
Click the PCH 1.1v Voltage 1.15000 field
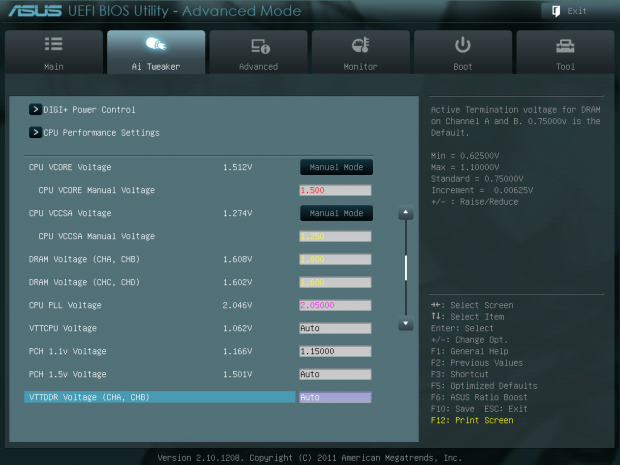click(335, 351)
